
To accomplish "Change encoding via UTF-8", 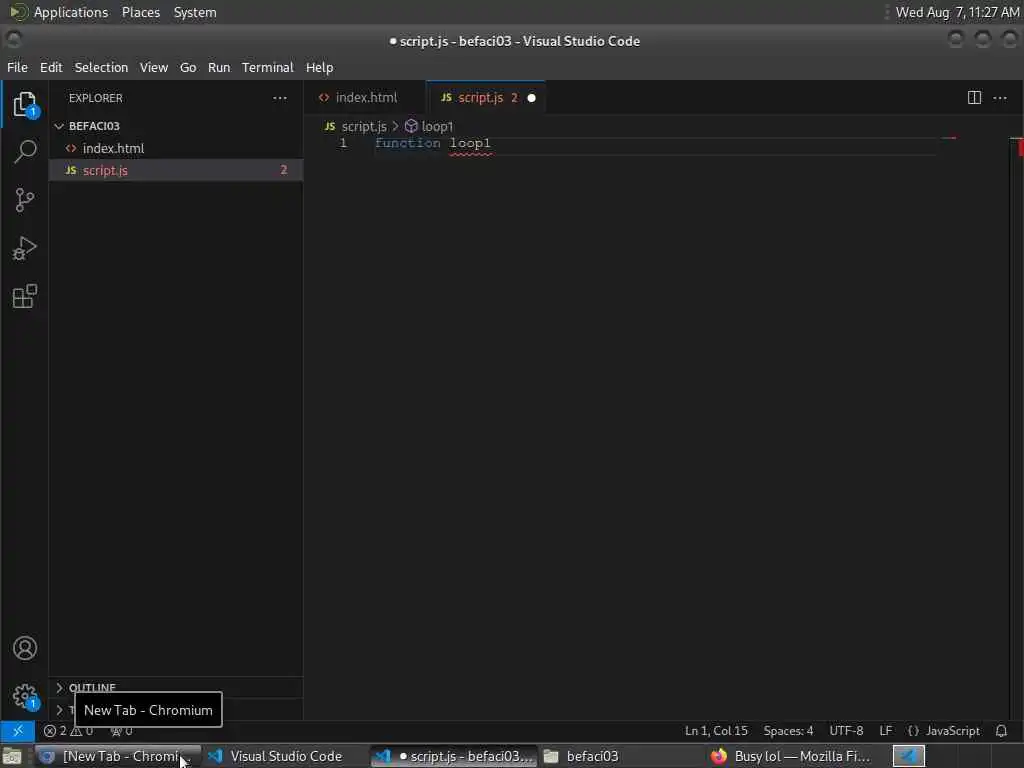I will pos(846,731).
